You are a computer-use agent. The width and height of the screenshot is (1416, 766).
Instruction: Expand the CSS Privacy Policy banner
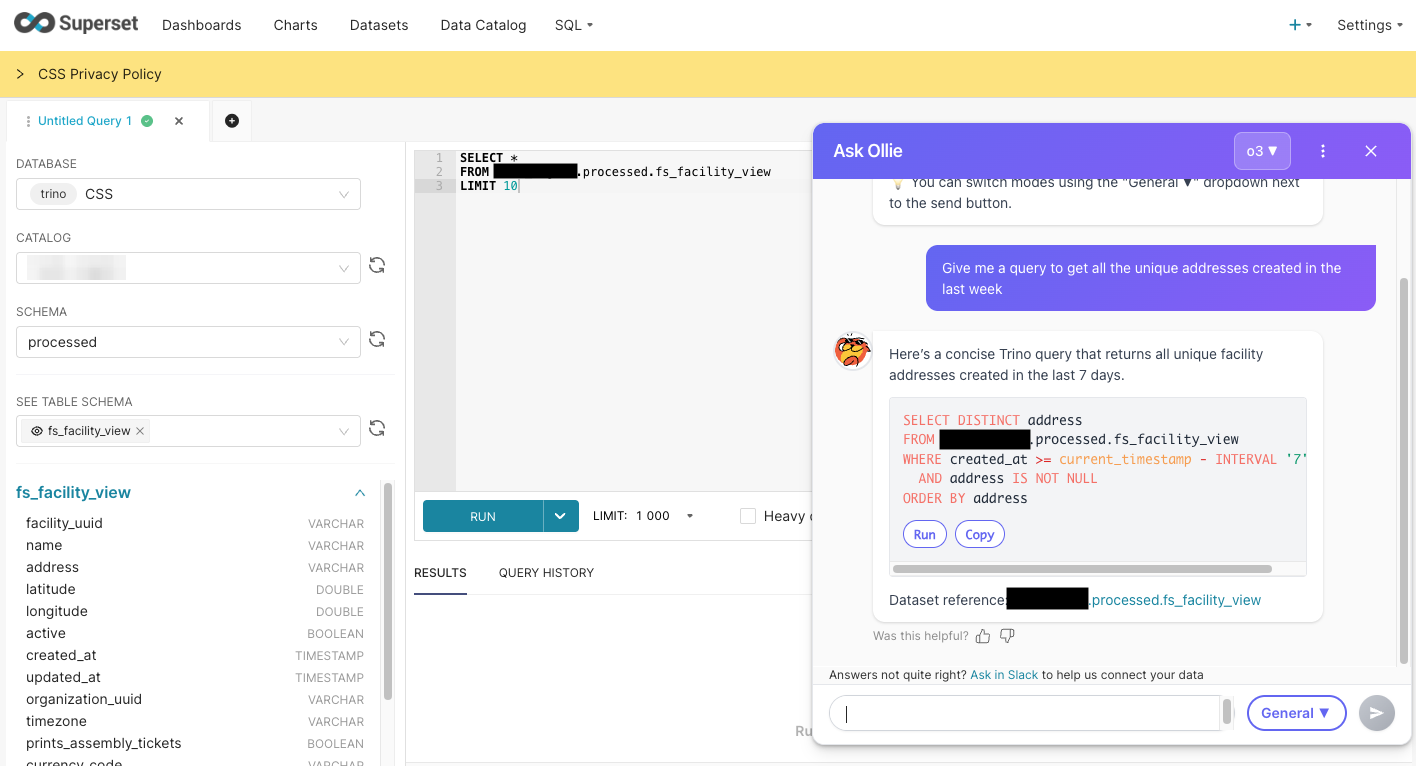[20, 74]
